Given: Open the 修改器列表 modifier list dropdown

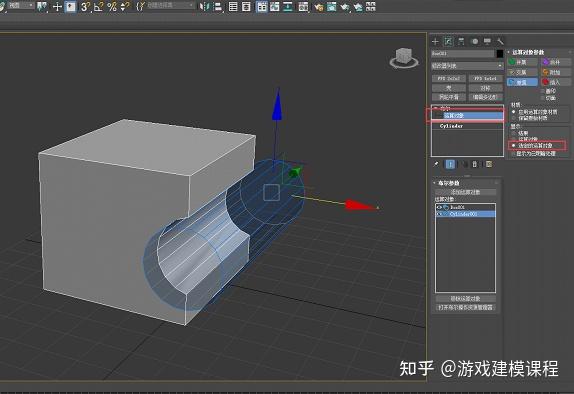Looking at the screenshot, I should 467,66.
